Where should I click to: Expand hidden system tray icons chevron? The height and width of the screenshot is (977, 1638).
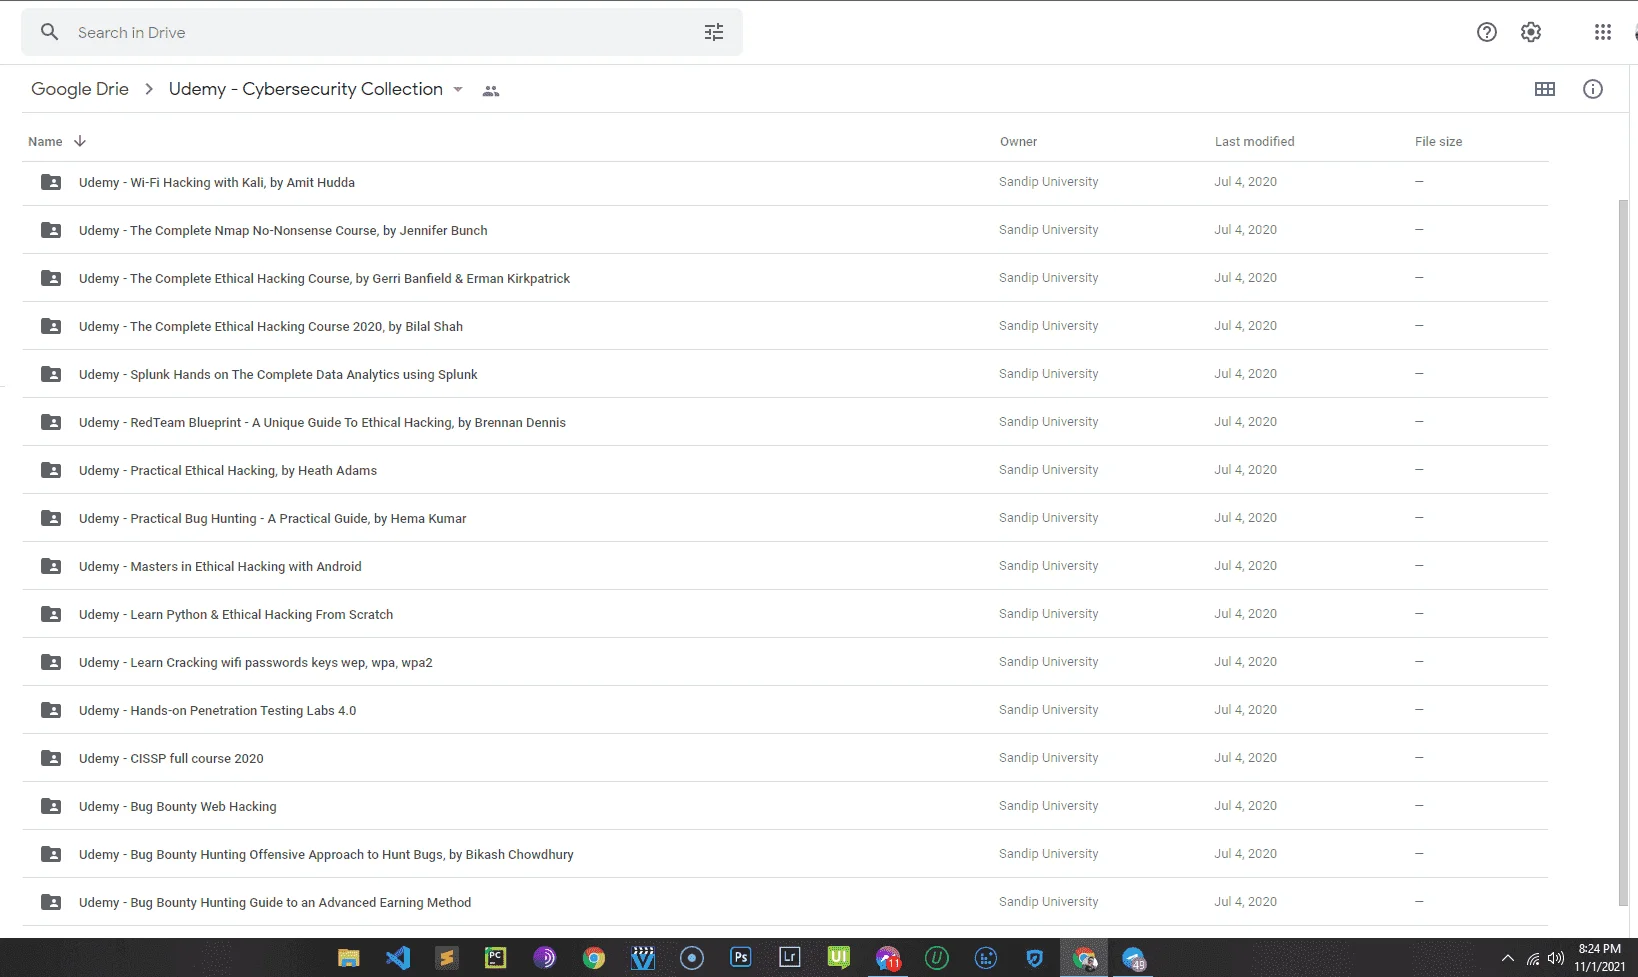click(1508, 958)
